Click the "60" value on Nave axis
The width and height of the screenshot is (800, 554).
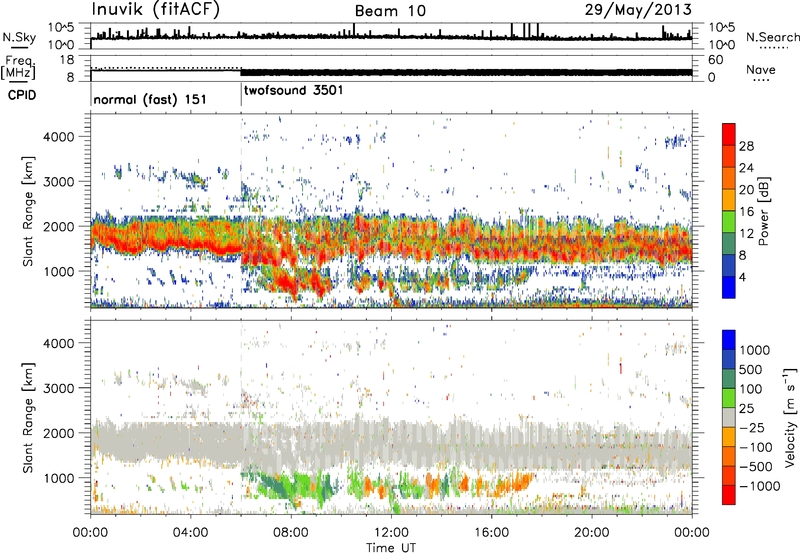(715, 60)
